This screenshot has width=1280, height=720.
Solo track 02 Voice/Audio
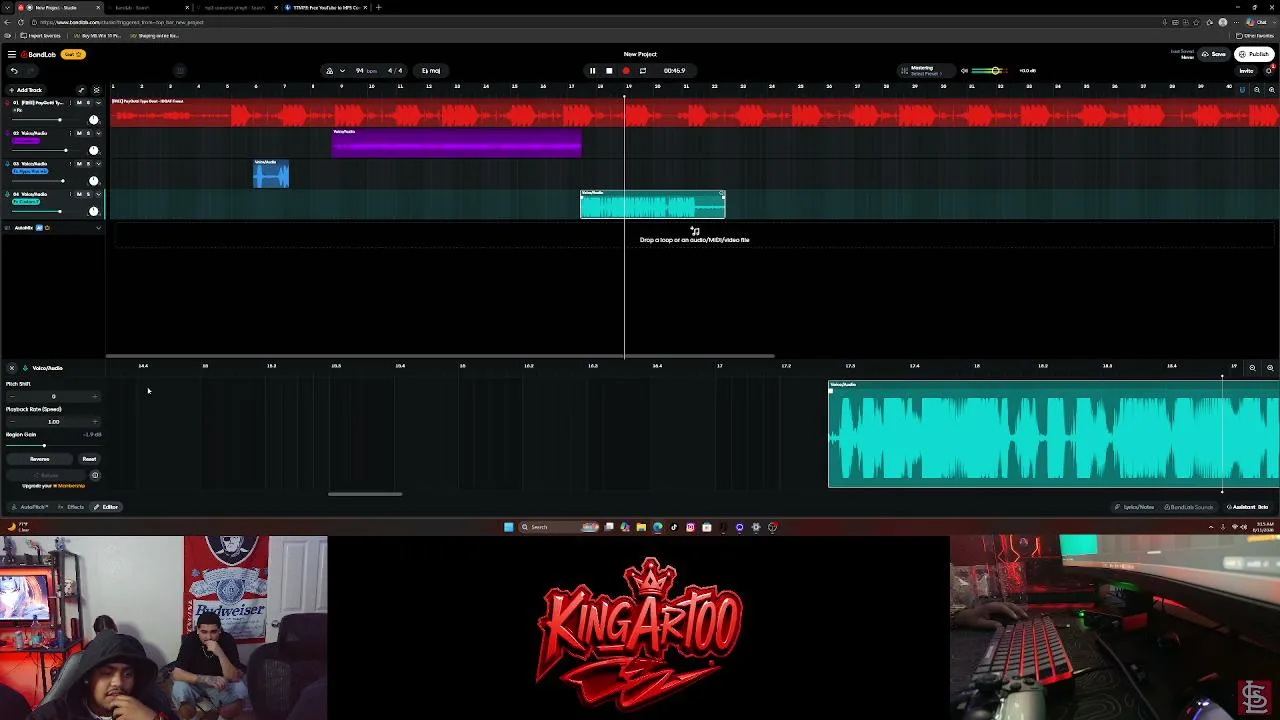(88, 133)
